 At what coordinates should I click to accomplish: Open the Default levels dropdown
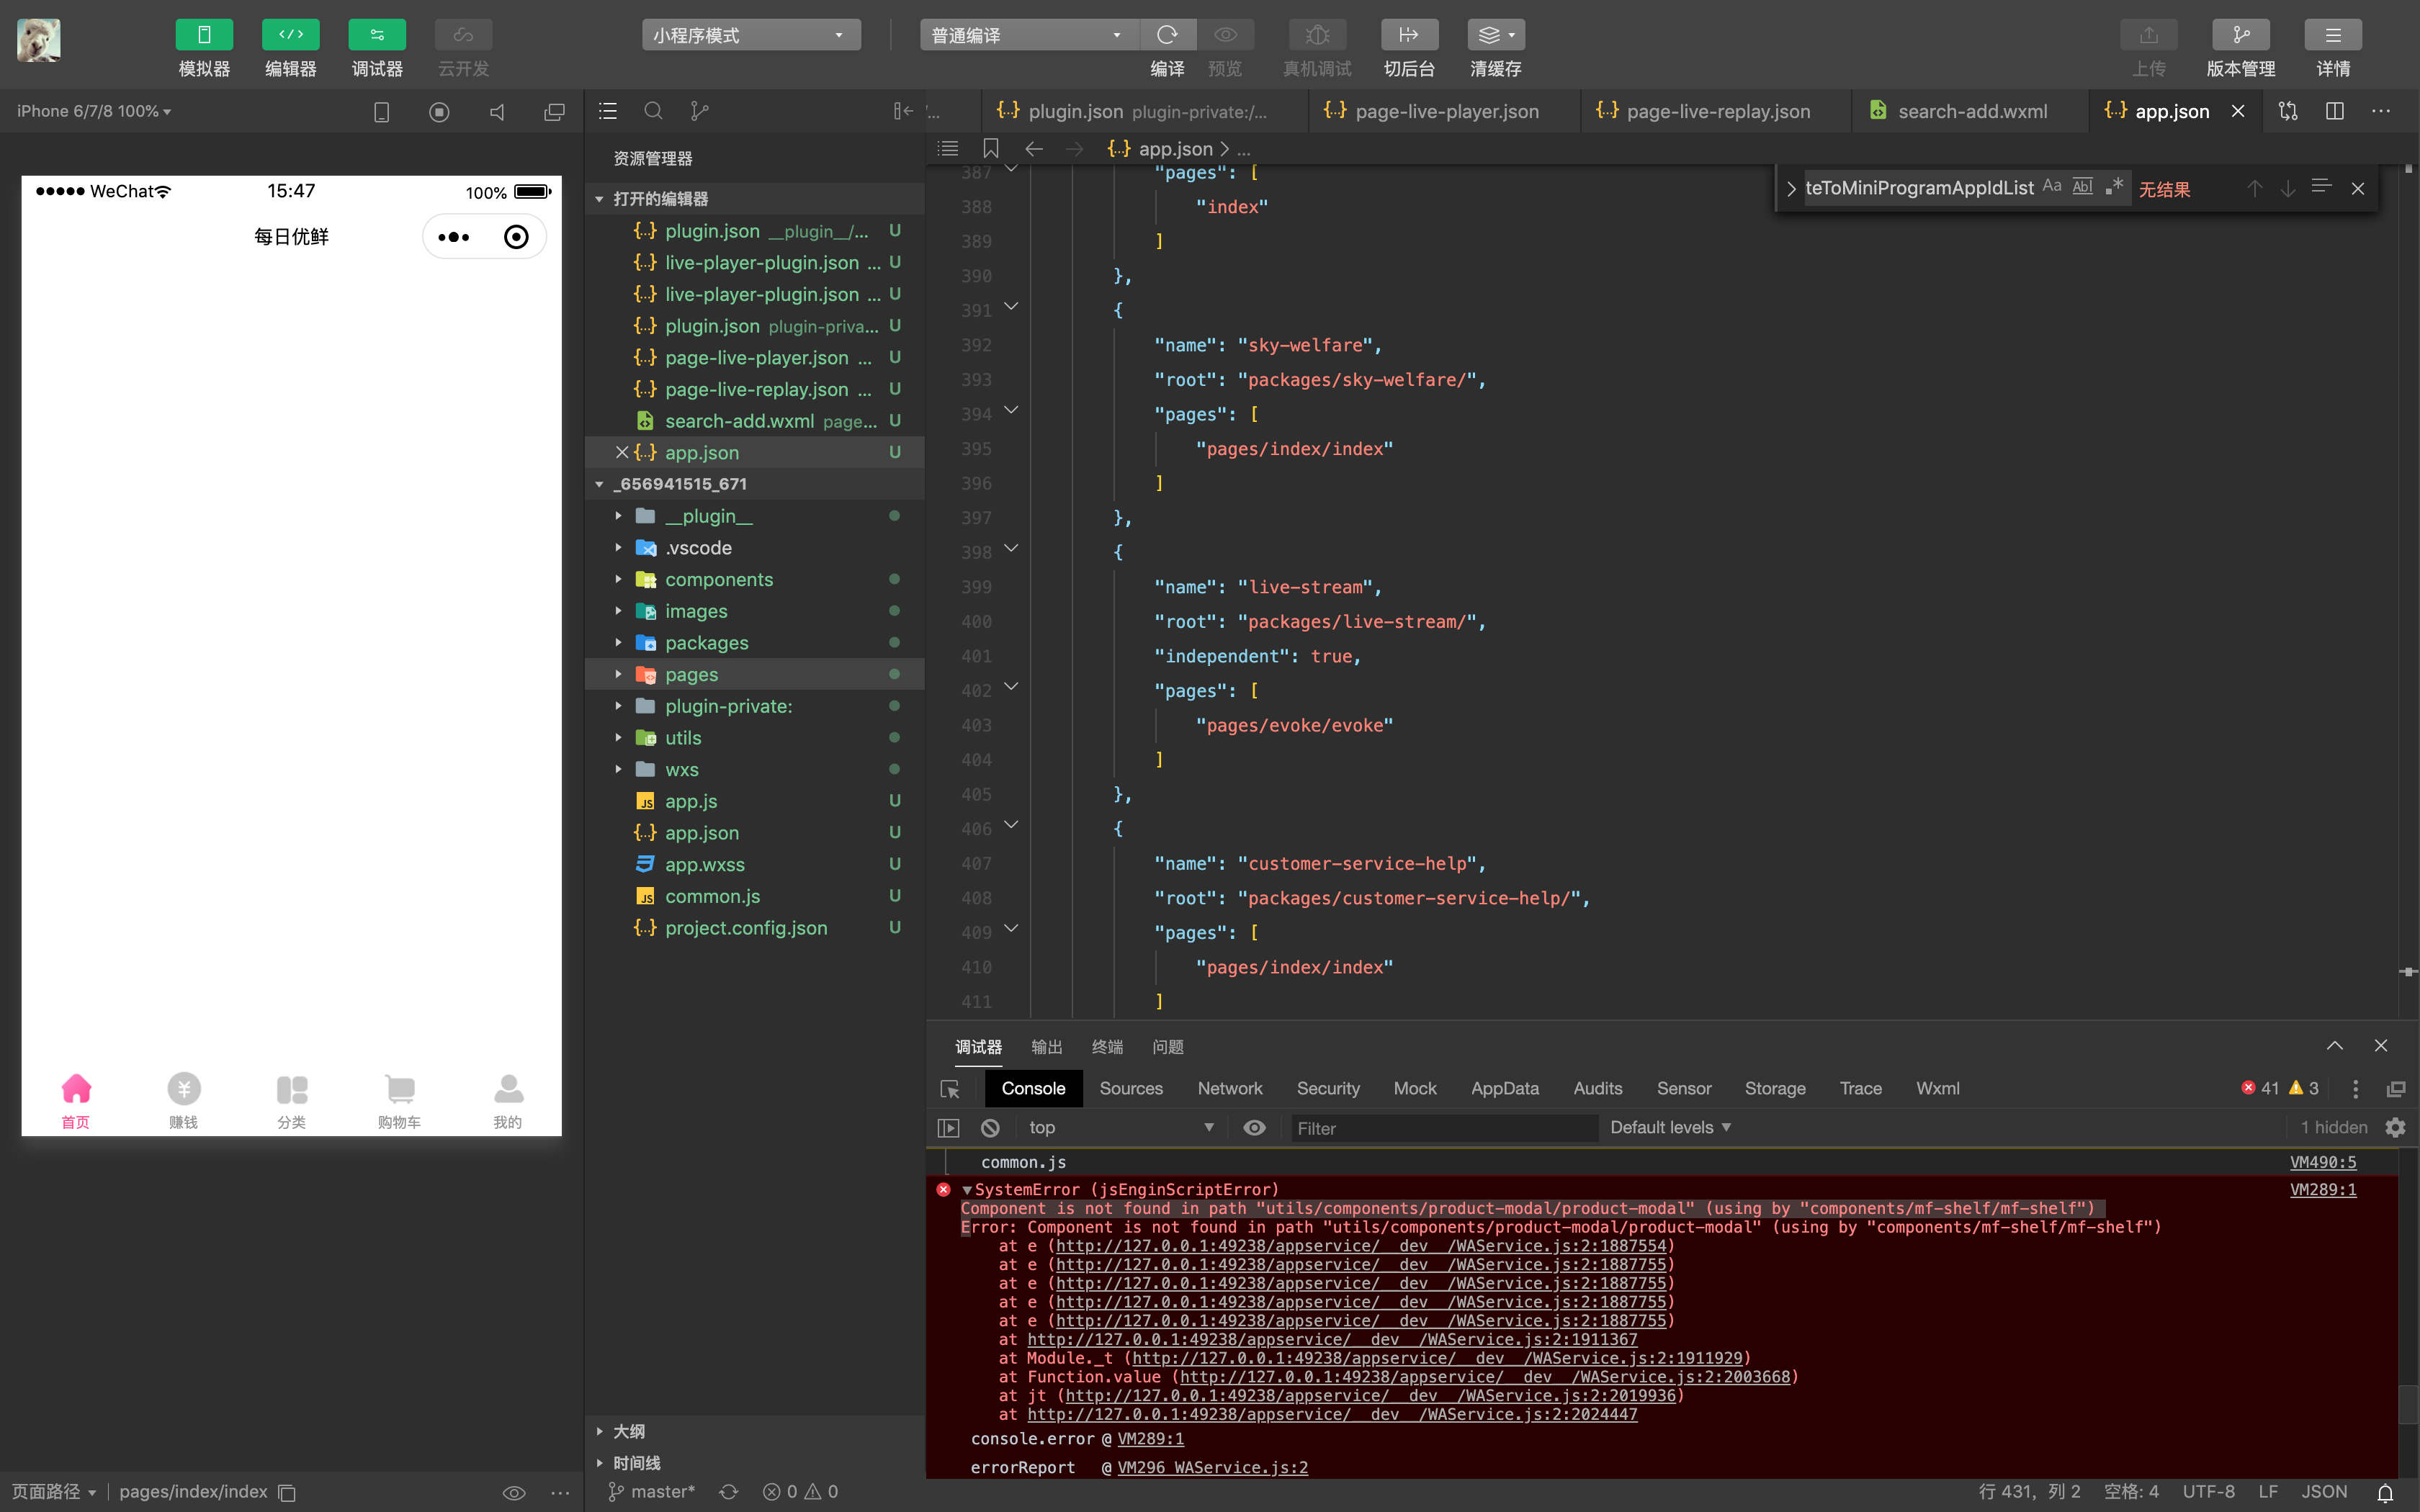coord(1670,1128)
